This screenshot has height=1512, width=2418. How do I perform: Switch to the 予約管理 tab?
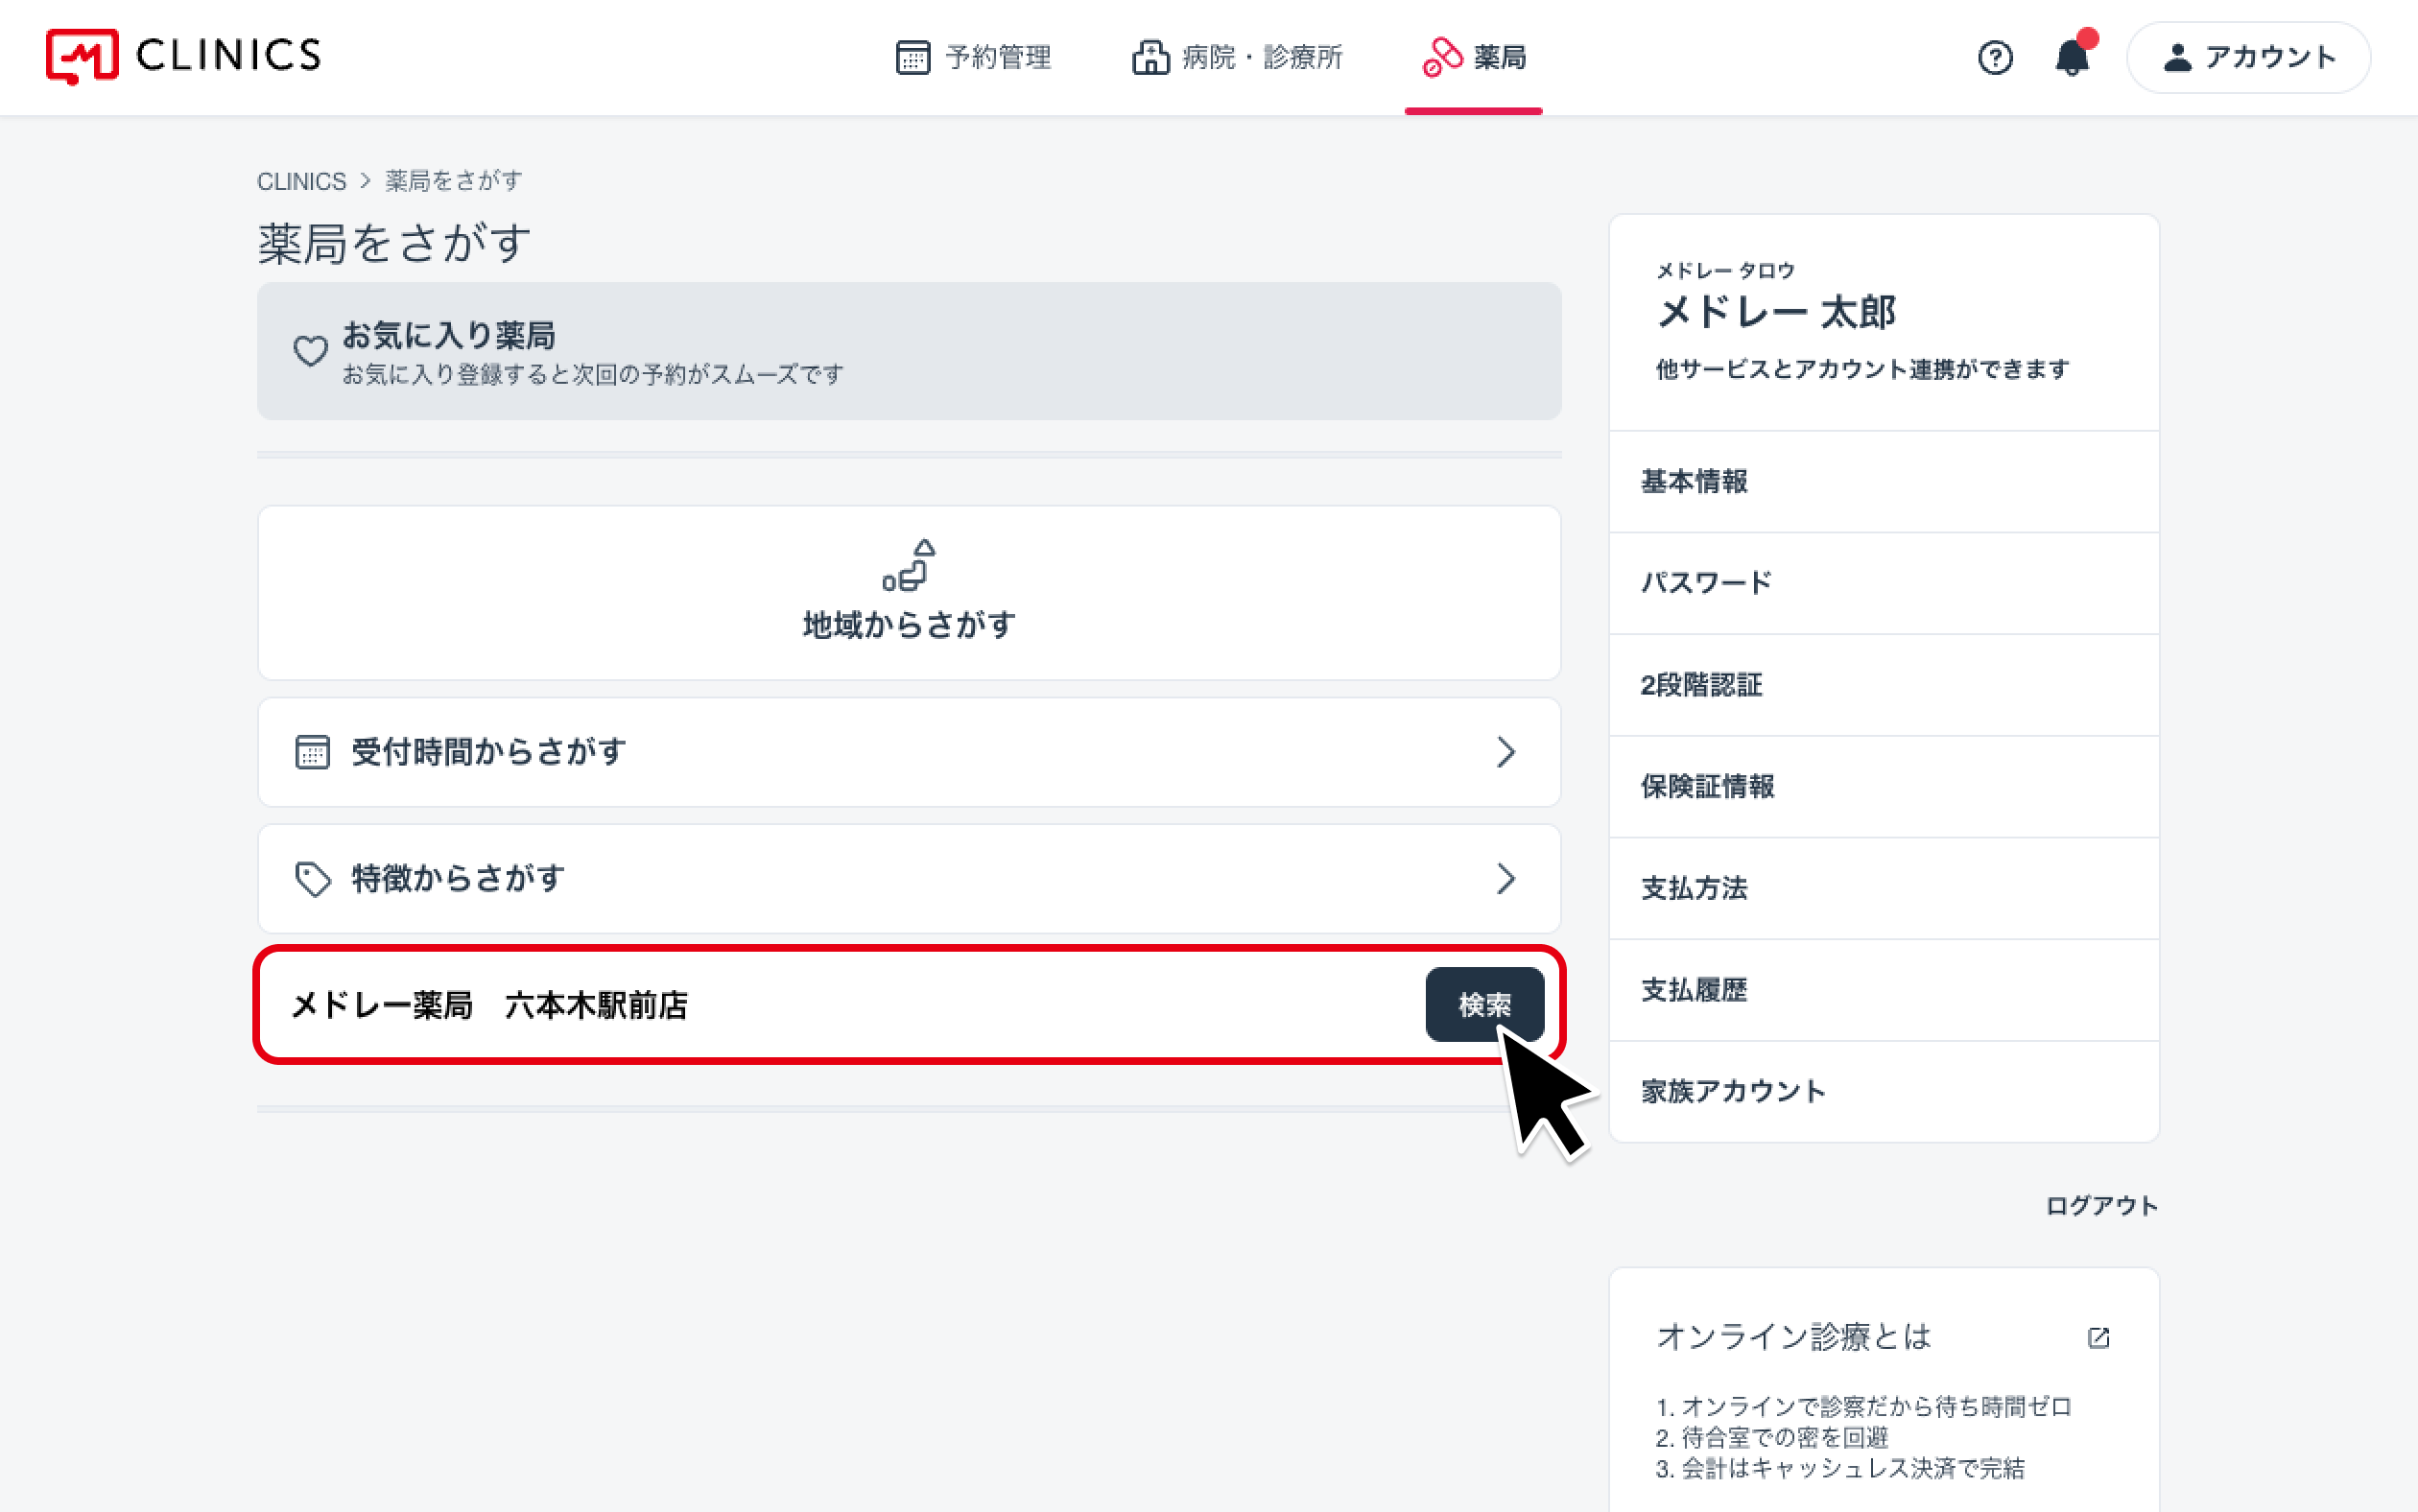[x=973, y=57]
